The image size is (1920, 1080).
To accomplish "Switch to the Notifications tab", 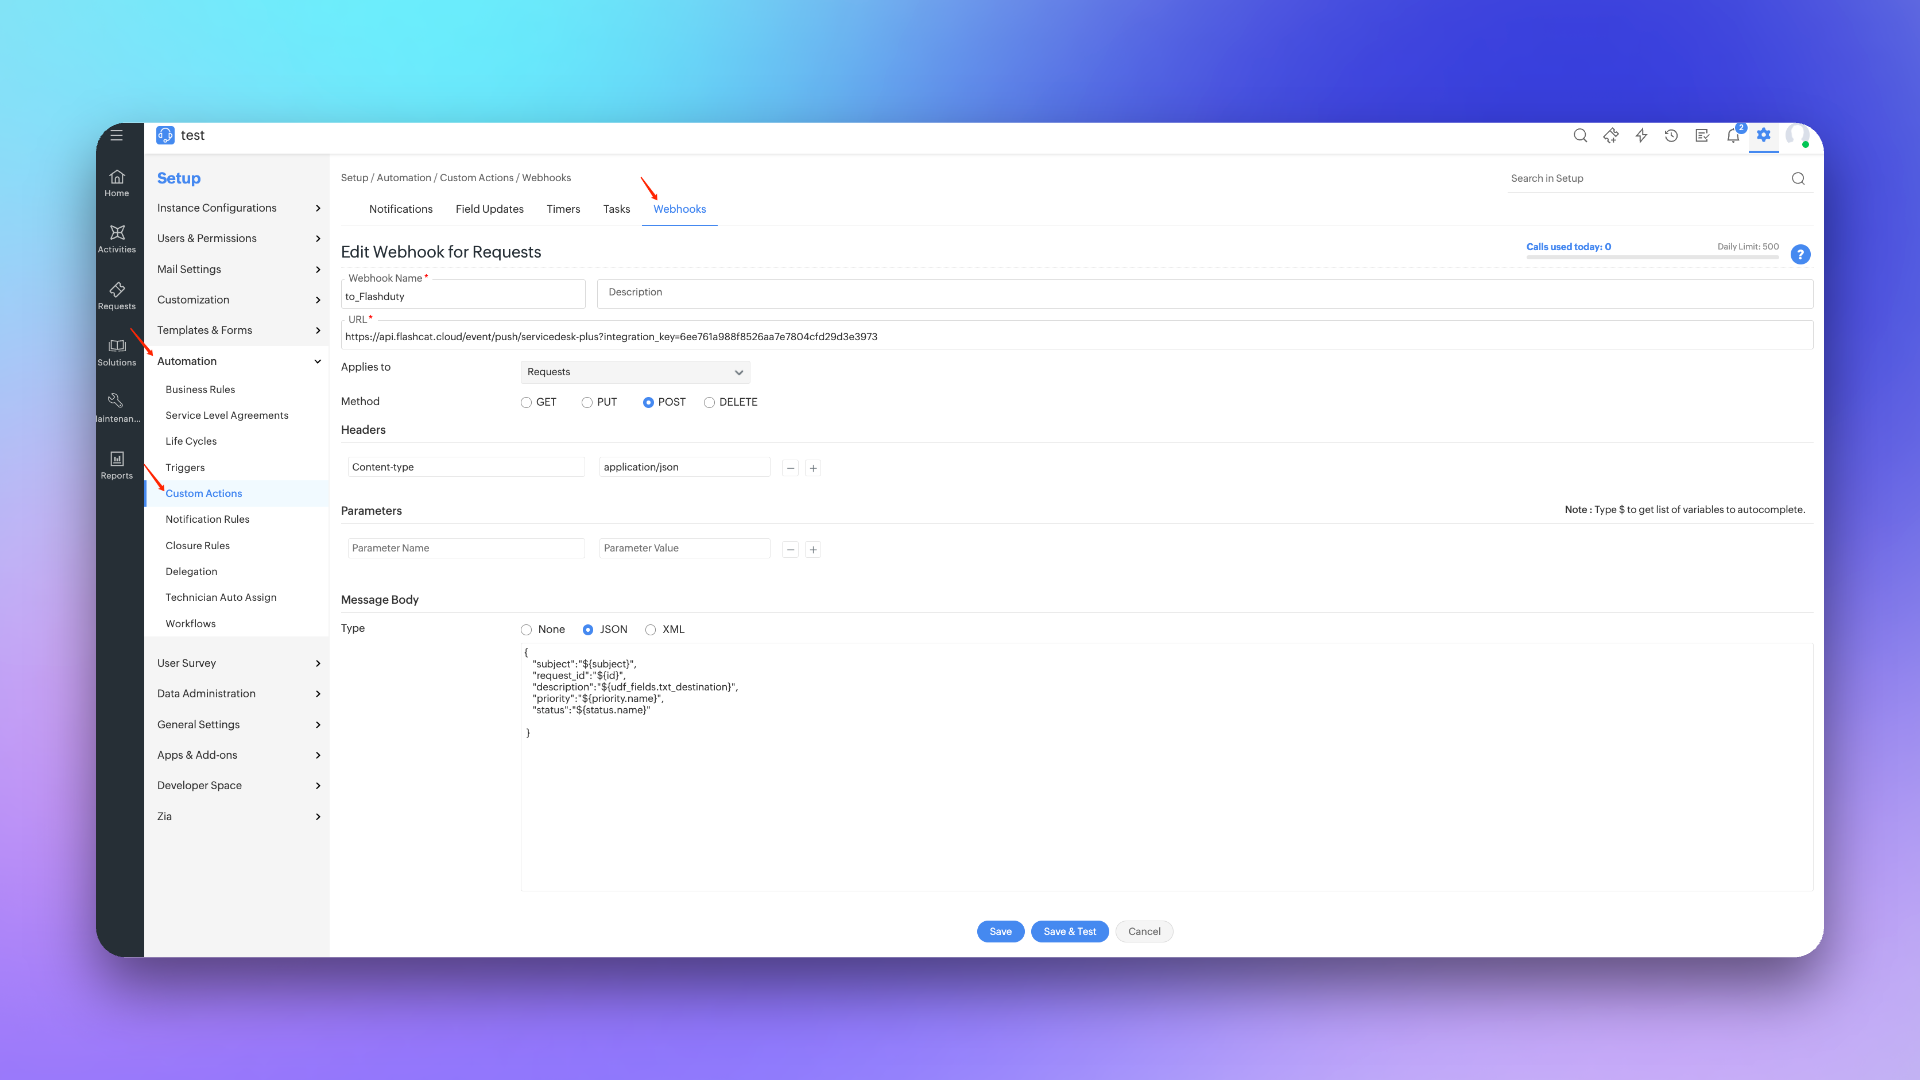I will tap(400, 209).
